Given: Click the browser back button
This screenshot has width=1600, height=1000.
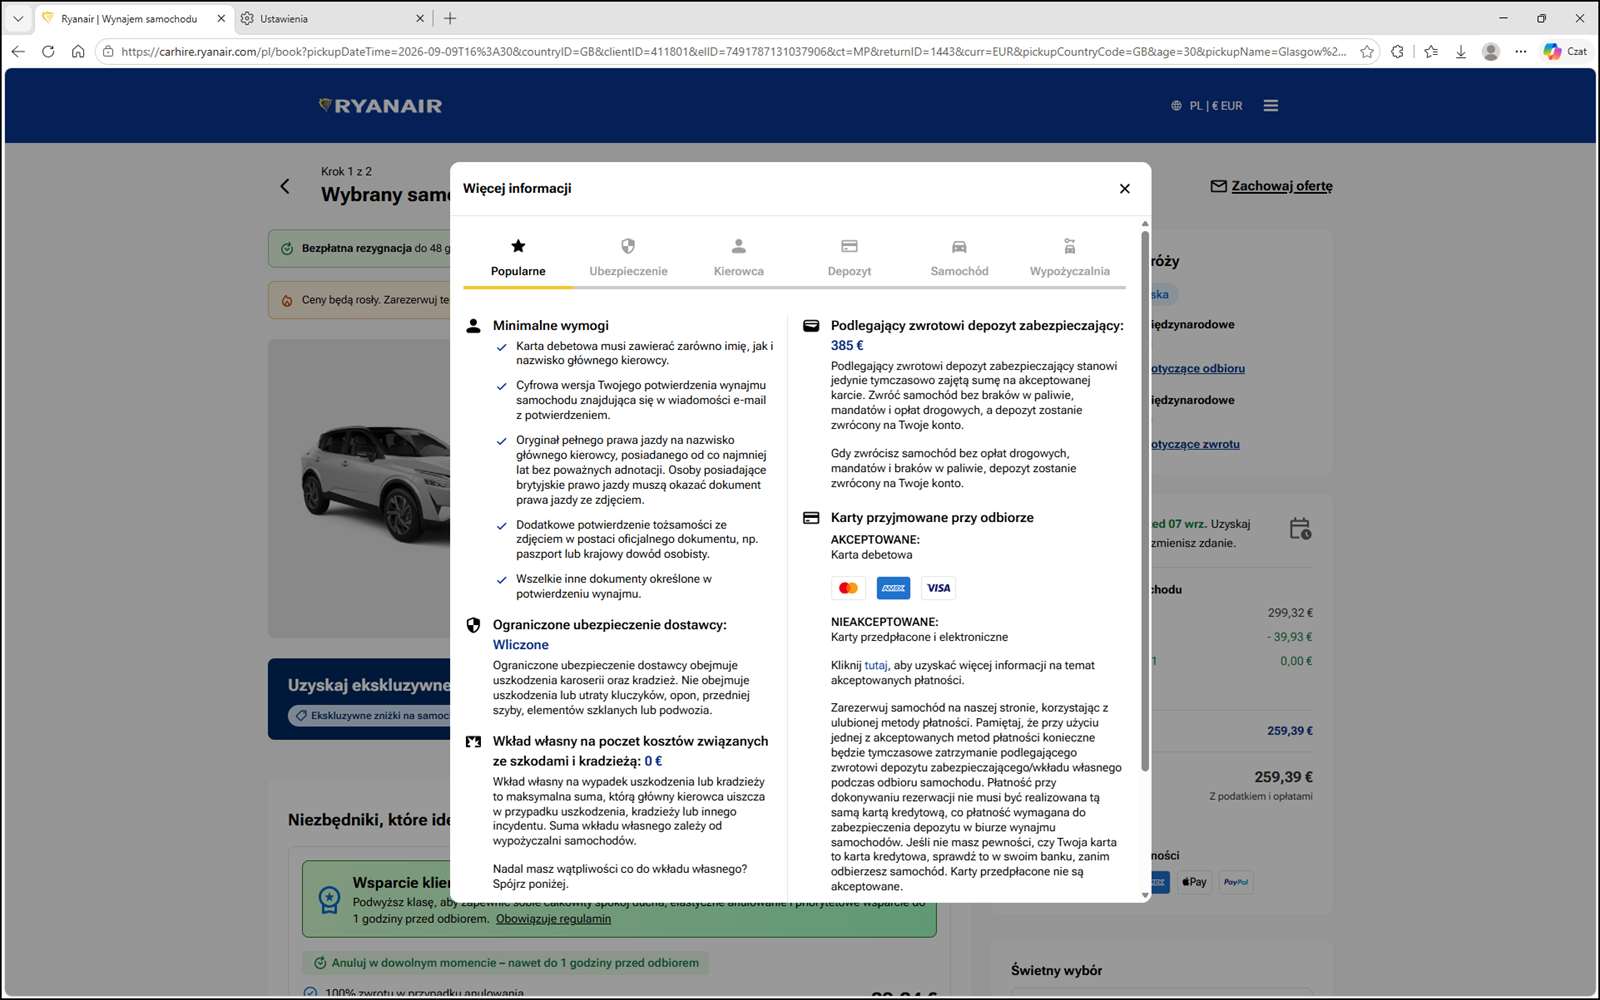Looking at the screenshot, I should click(x=18, y=51).
